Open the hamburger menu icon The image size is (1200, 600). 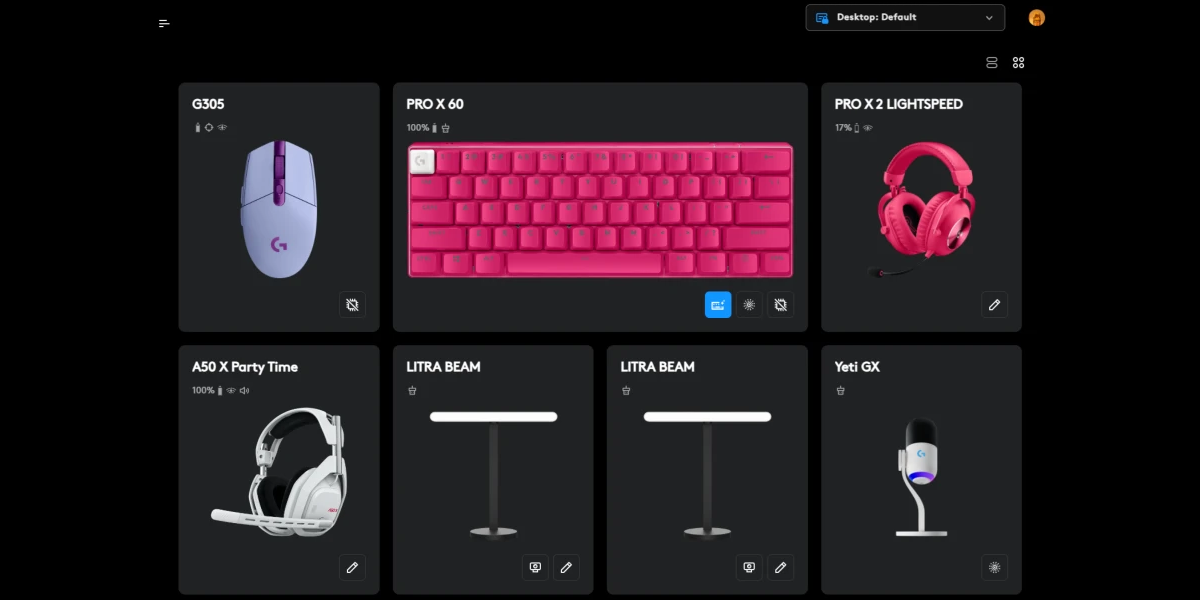[x=164, y=23]
